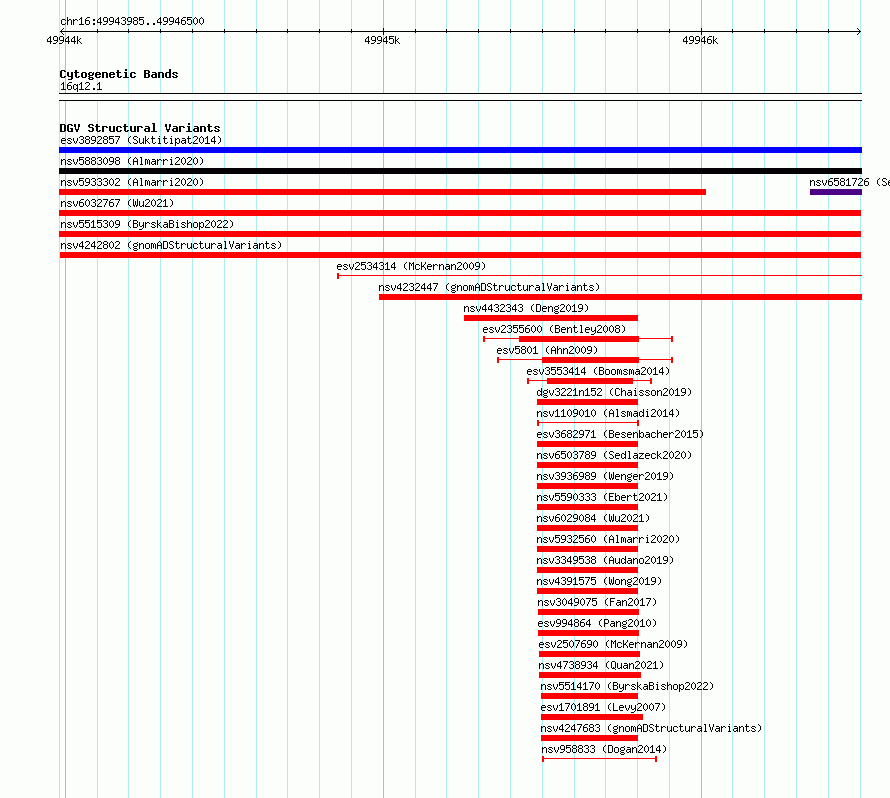Select the blue esv3892857 variant bar

[460, 150]
